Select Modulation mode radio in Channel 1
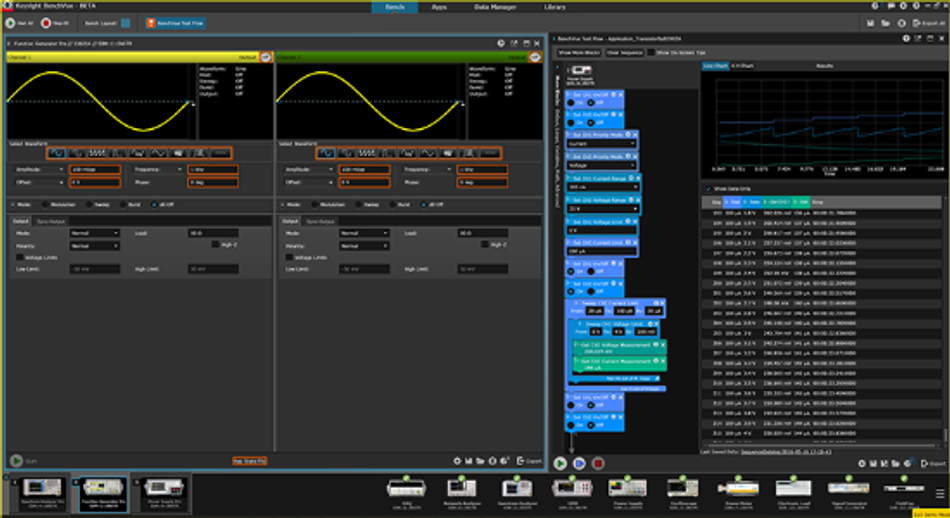Viewport: 950px width, 518px height. coord(45,205)
